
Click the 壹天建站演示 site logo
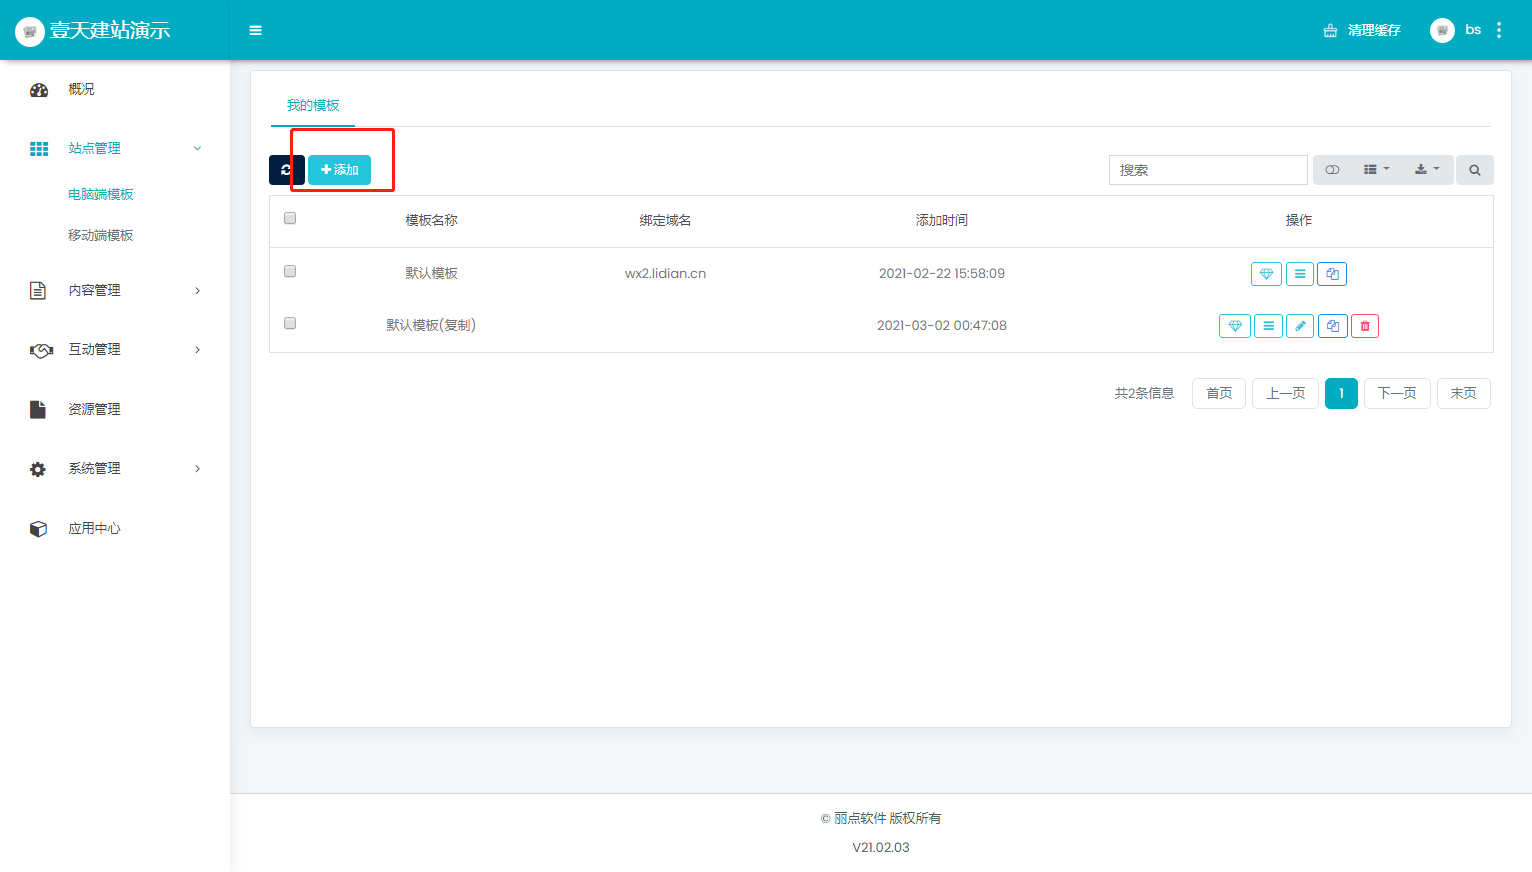[x=93, y=31]
